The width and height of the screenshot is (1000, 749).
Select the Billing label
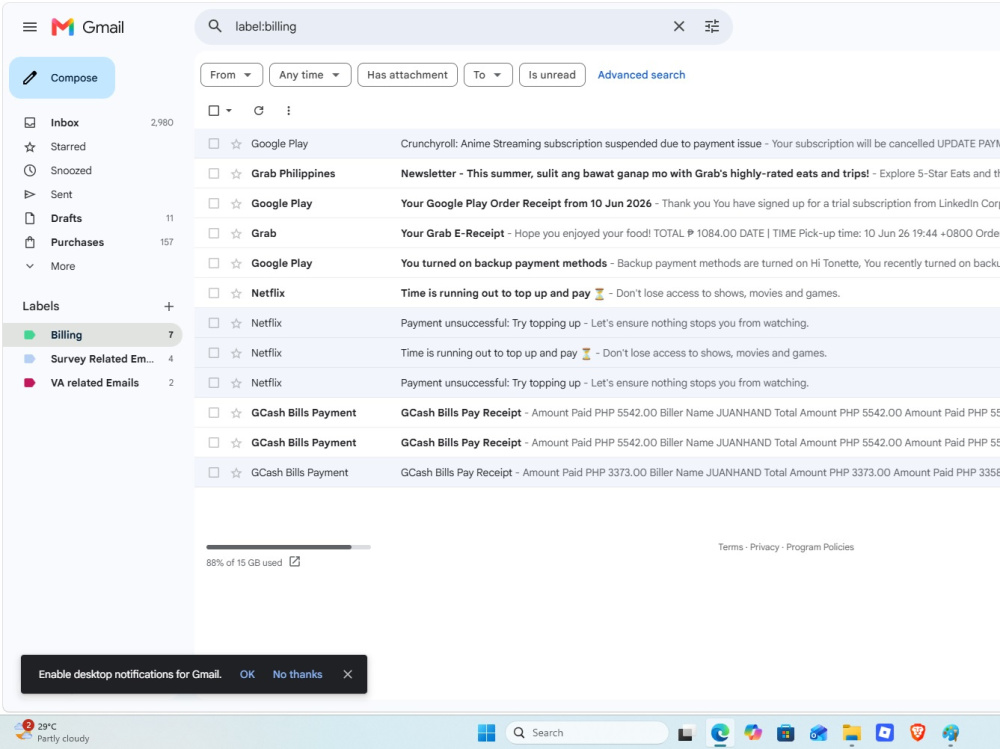(x=92, y=335)
